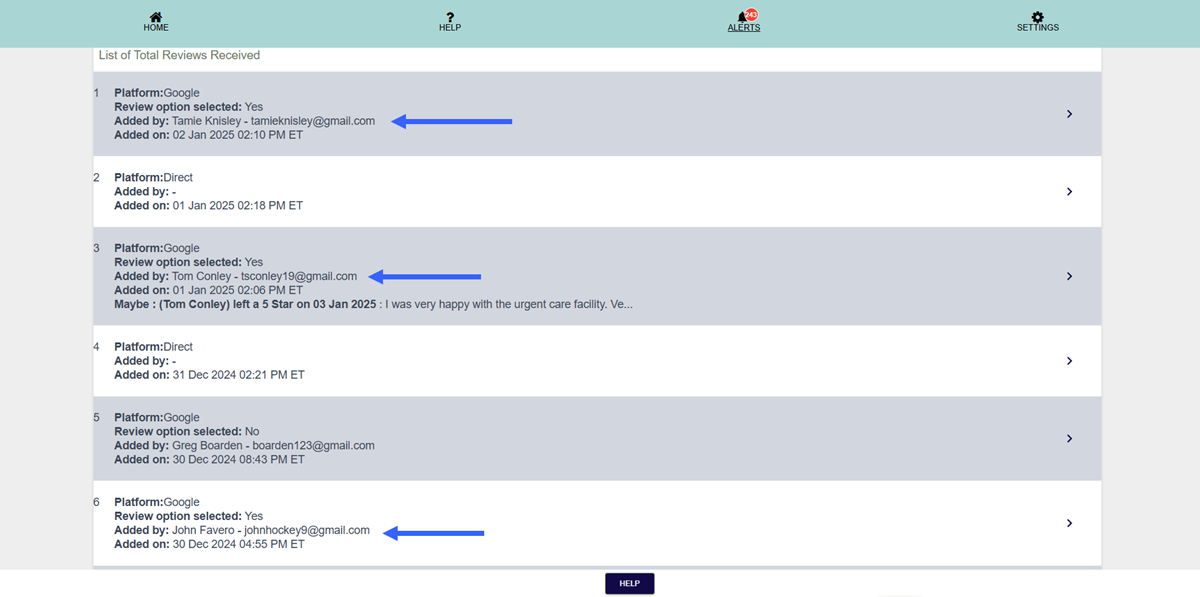Expand Tom Conley's 5 Star review

click(1069, 276)
